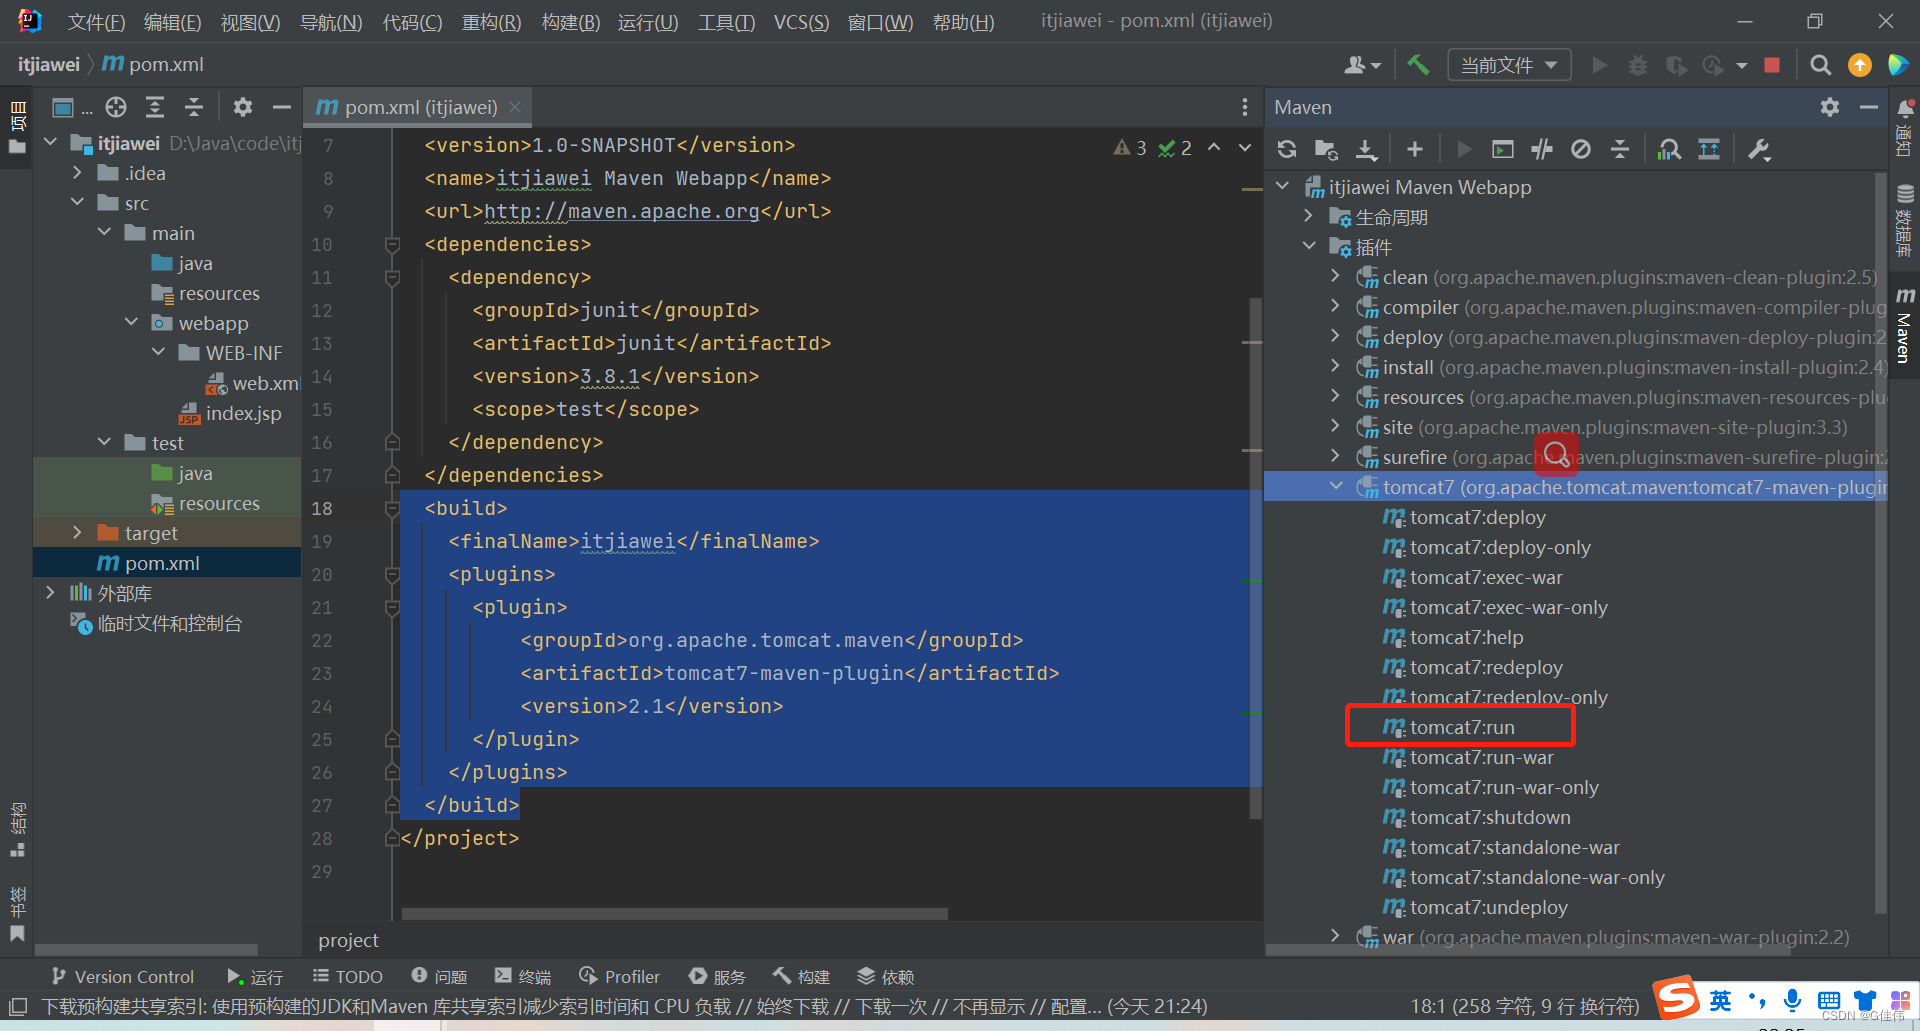Collapse the tomcat7 plugin node
Image resolution: width=1920 pixels, height=1031 pixels.
click(1336, 487)
